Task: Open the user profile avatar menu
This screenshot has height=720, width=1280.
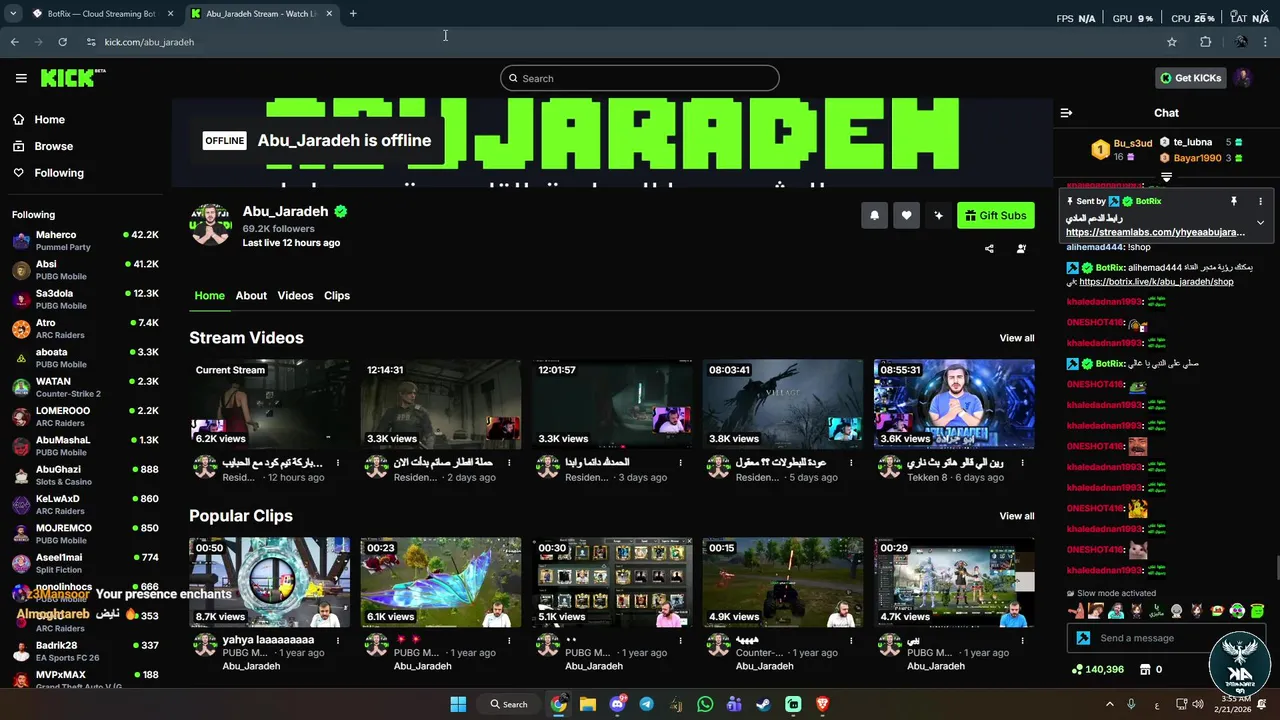Action: pyautogui.click(x=1243, y=78)
